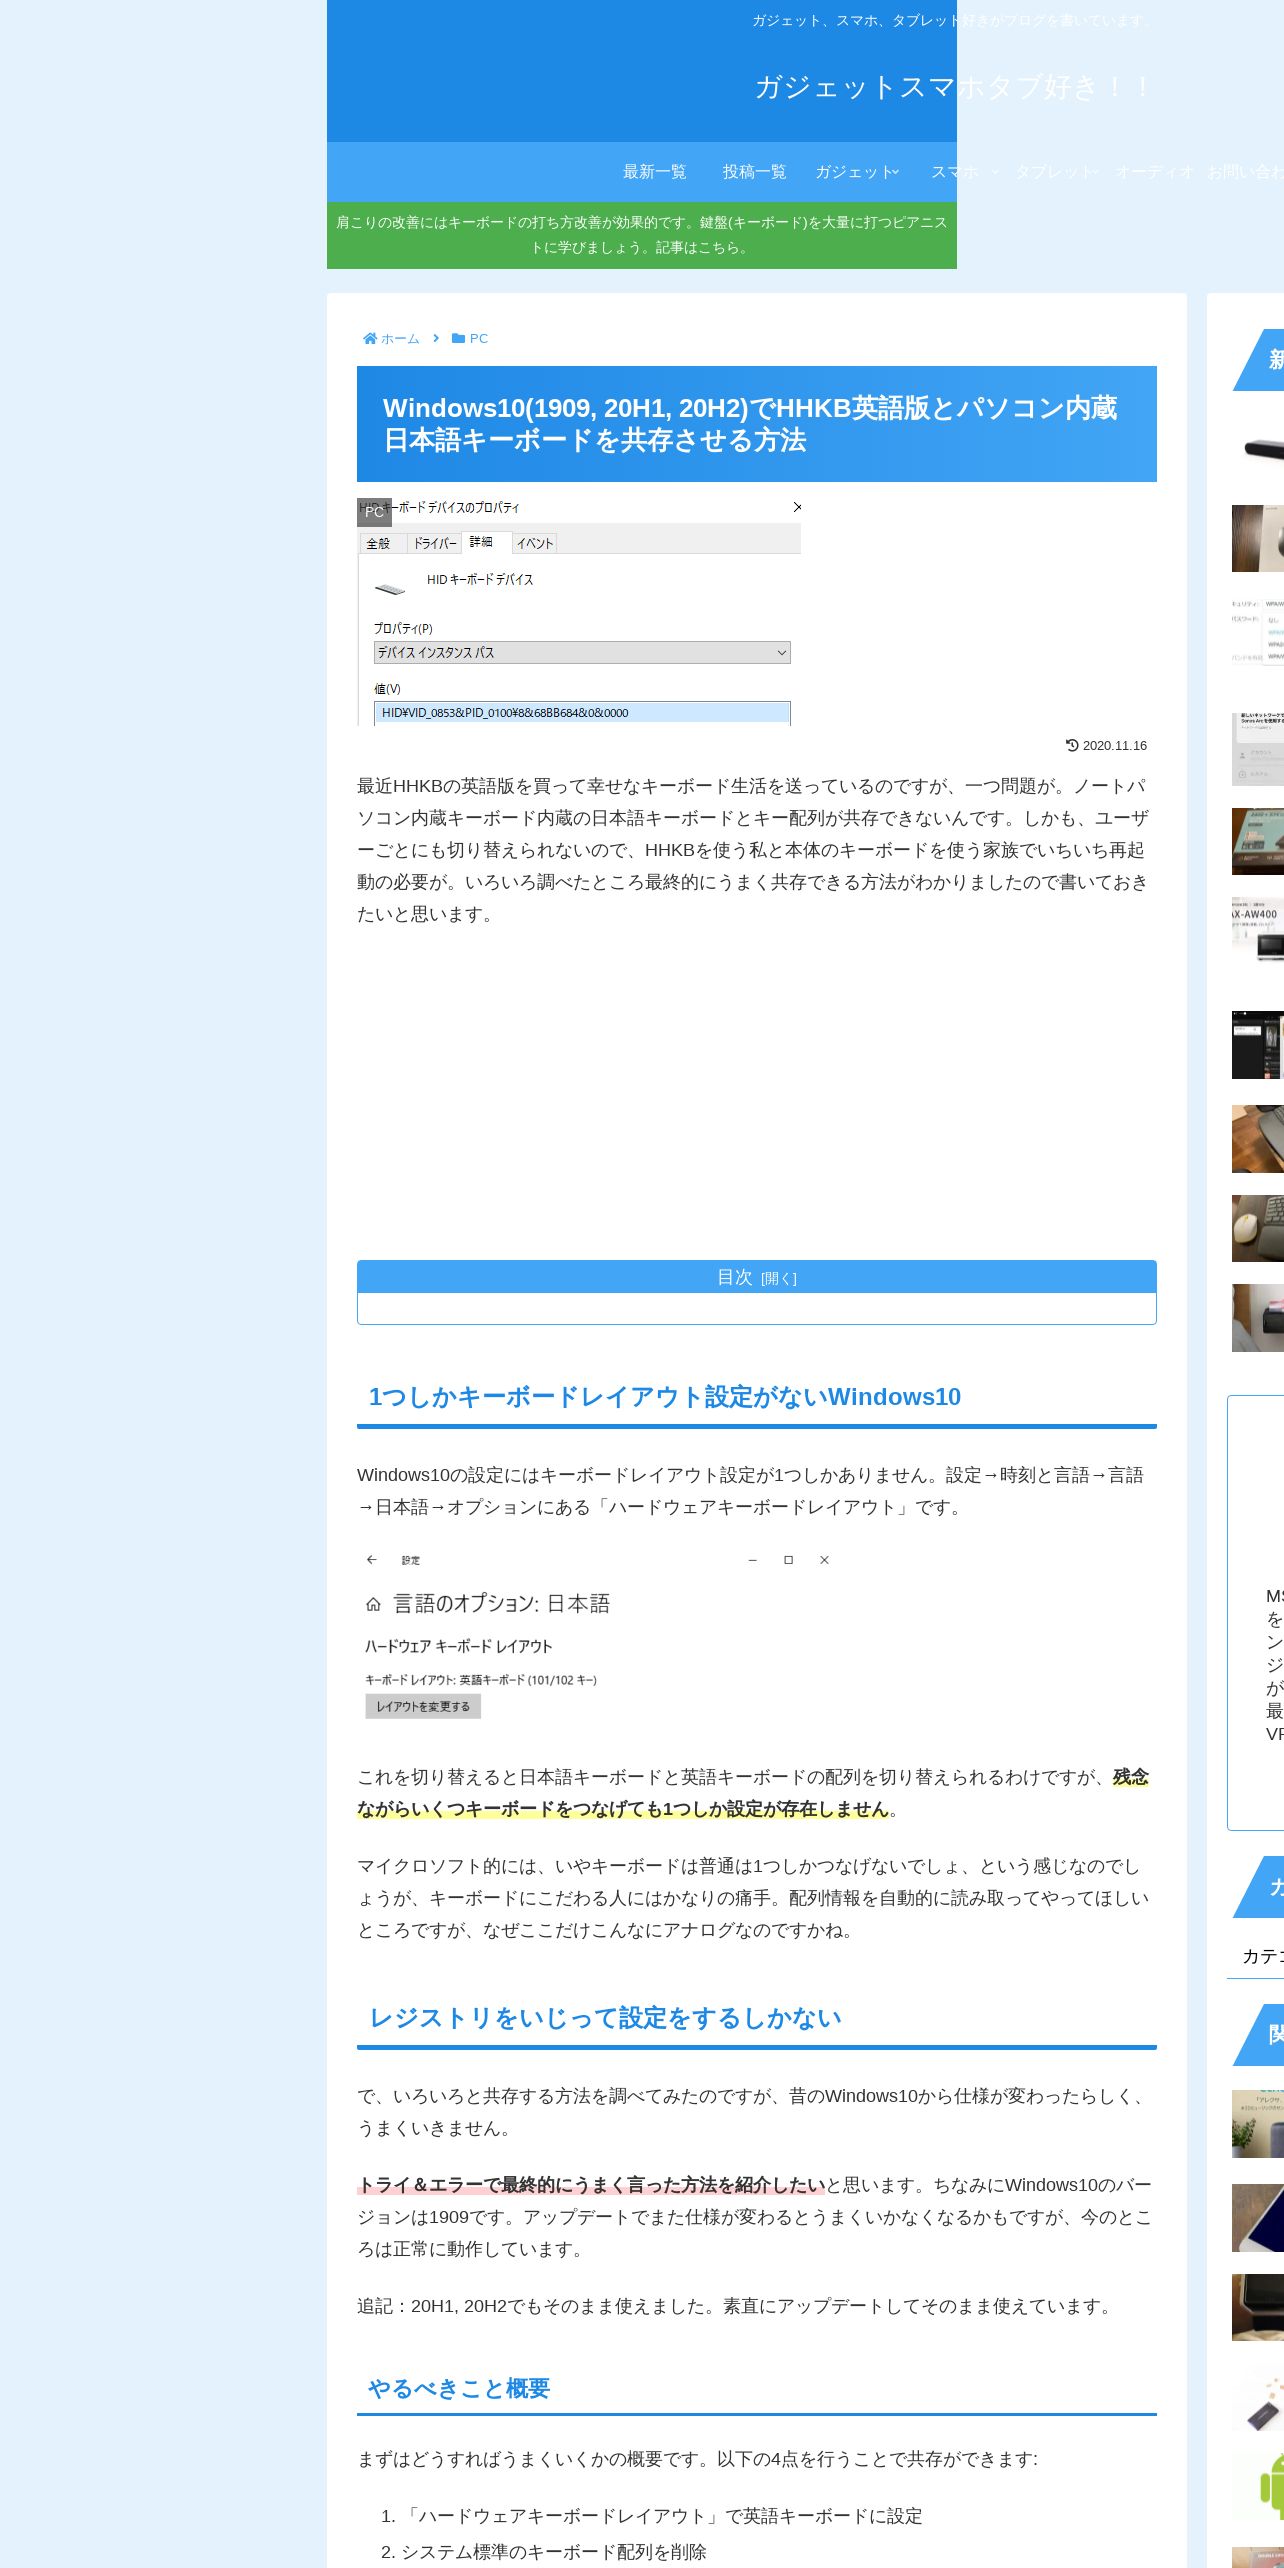Click tagline ガジェット、スマホ、タブレット好きがブログ
The width and height of the screenshot is (1284, 2568).
[x=954, y=20]
